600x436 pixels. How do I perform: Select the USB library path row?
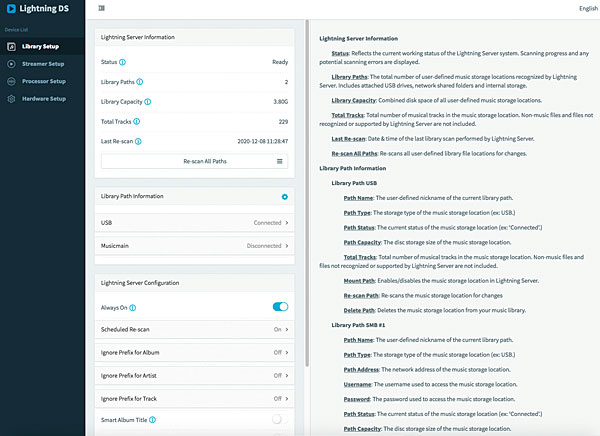tap(194, 223)
